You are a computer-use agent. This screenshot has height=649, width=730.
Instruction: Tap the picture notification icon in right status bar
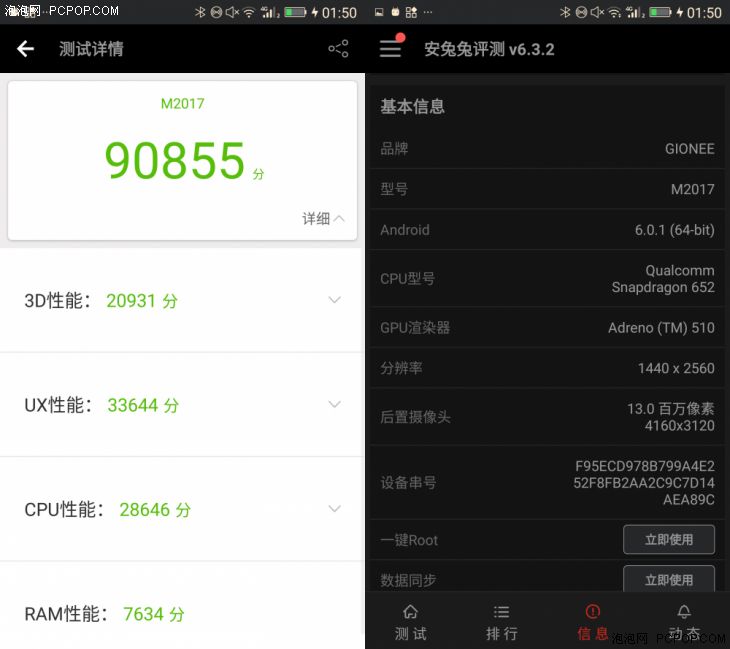coord(379,13)
